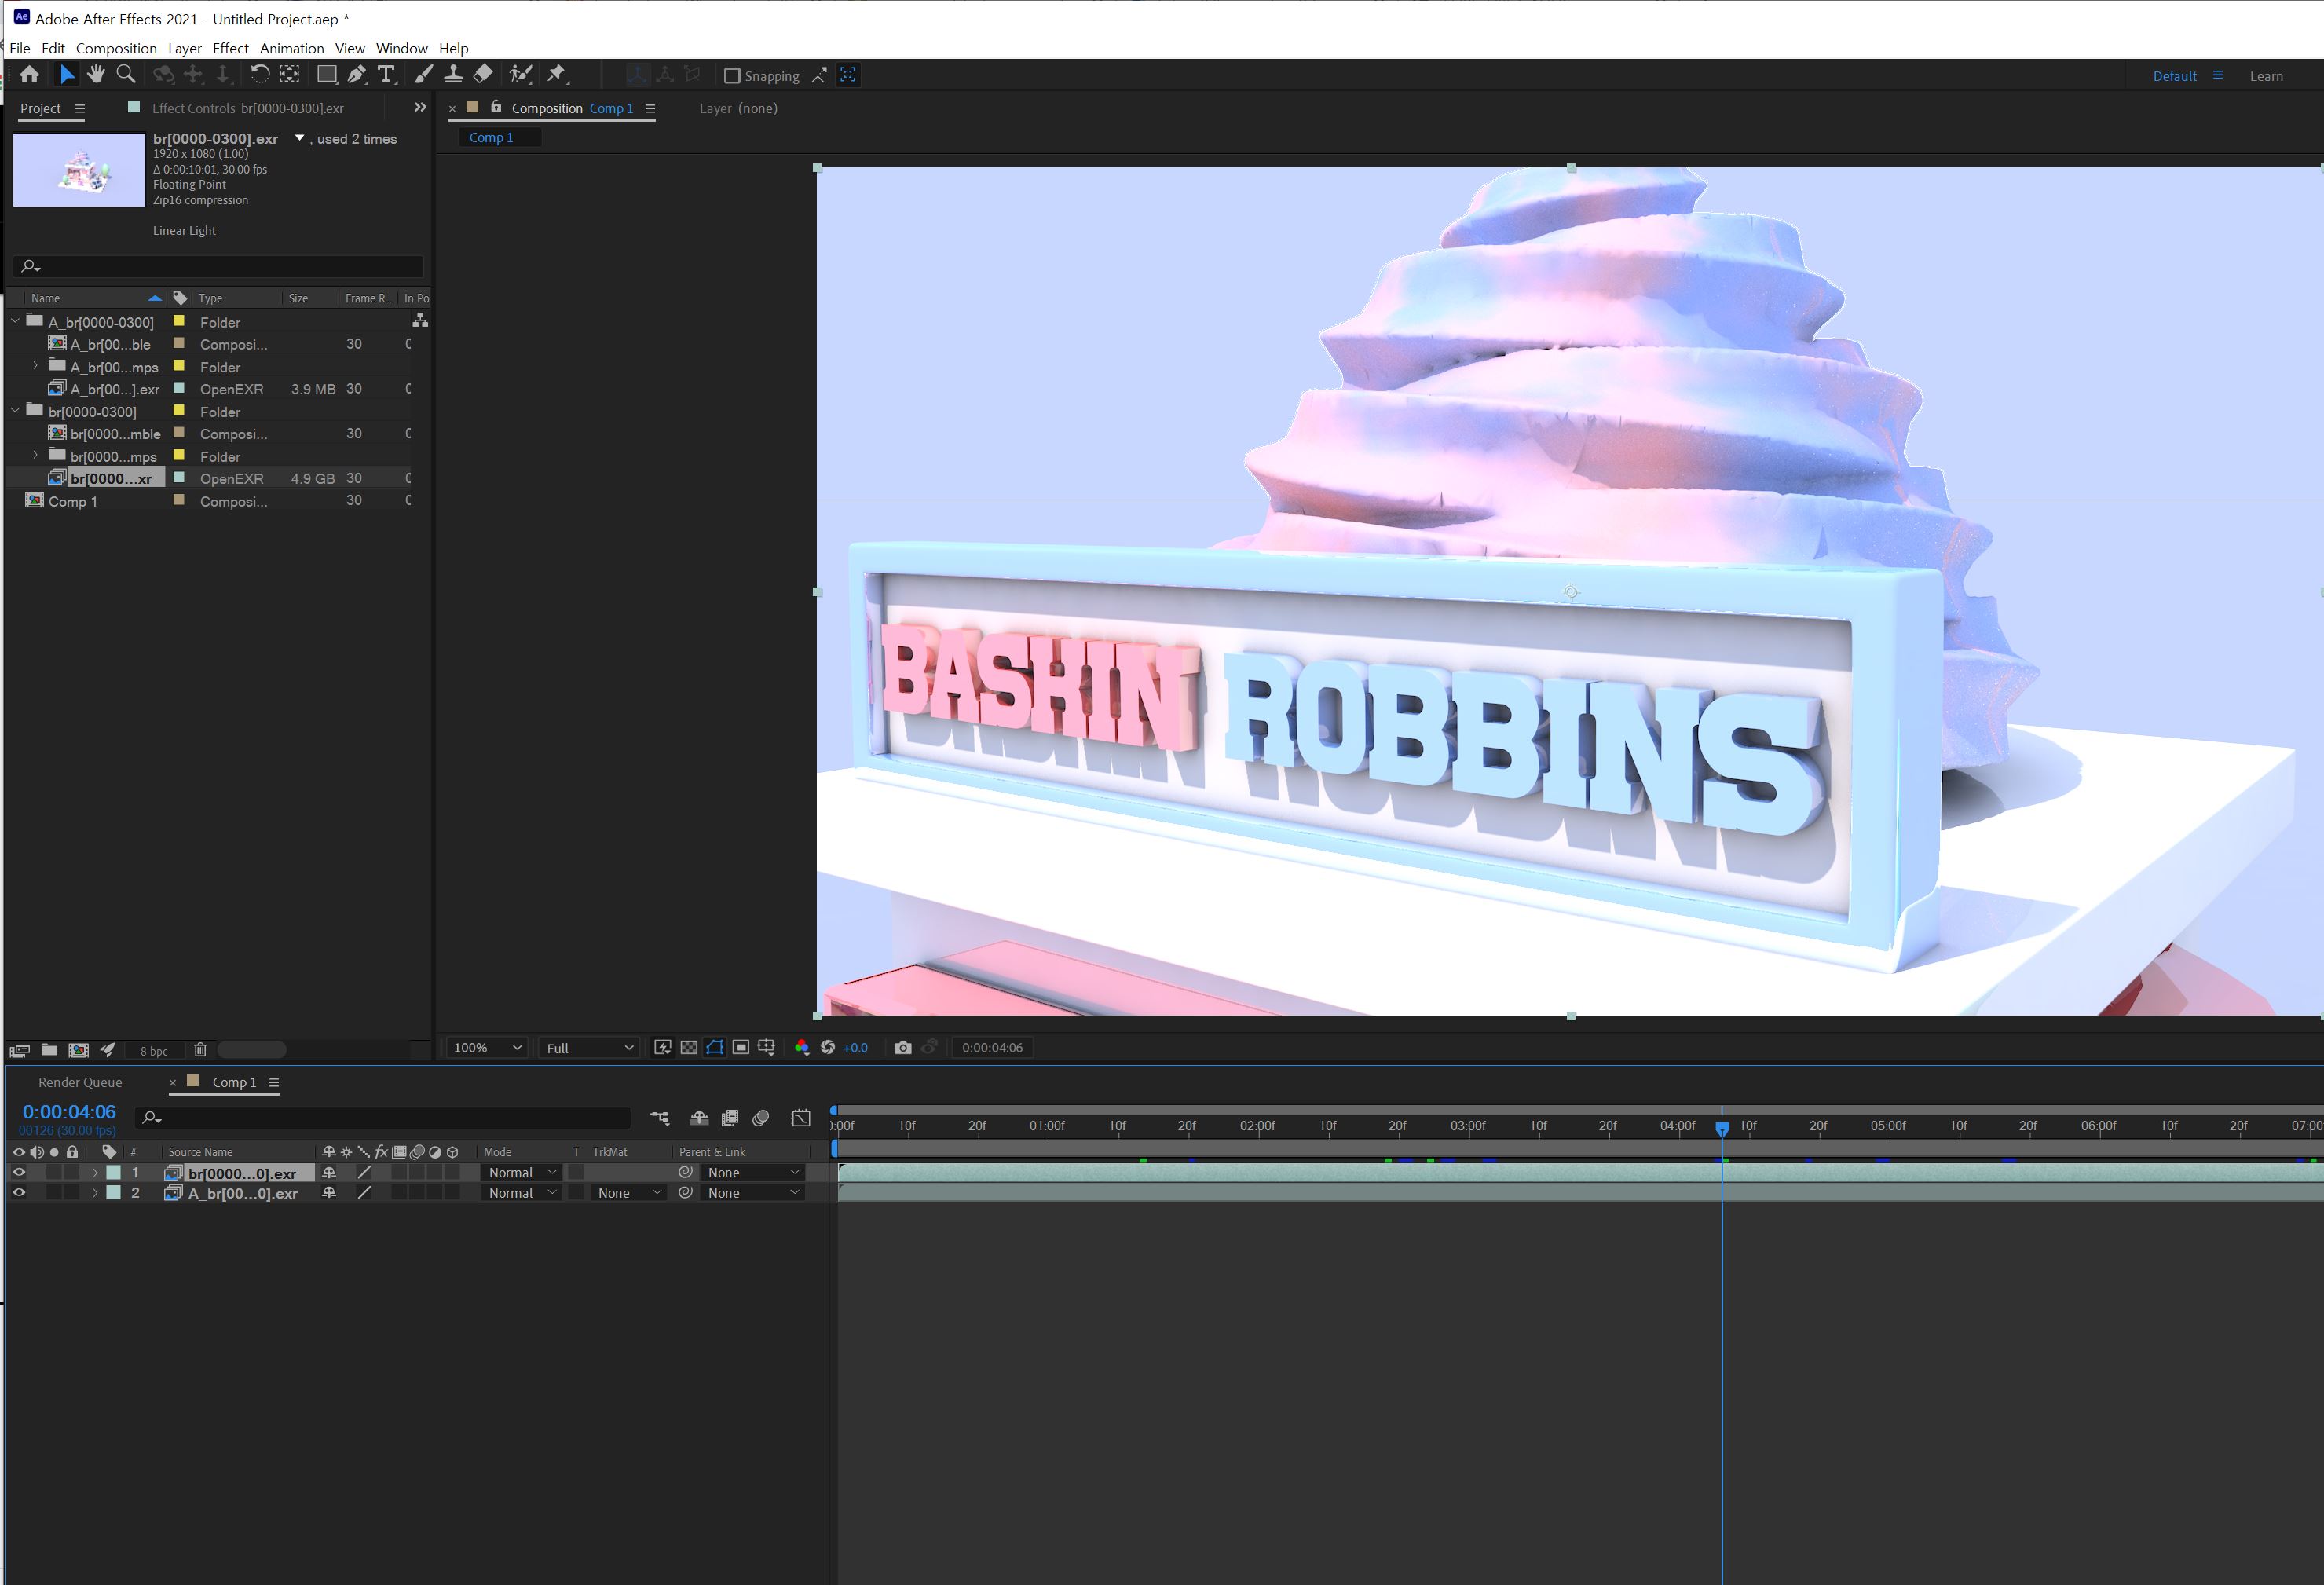Select the Rectangle shape tool
Screen dimensions: 2324x1585
[326, 74]
